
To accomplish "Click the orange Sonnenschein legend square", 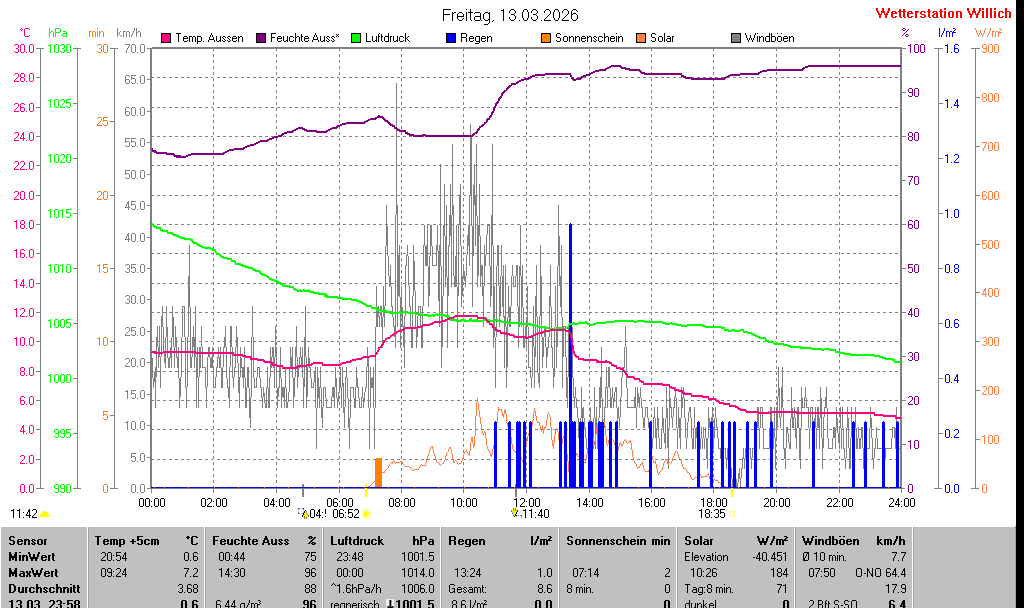I will (546, 38).
